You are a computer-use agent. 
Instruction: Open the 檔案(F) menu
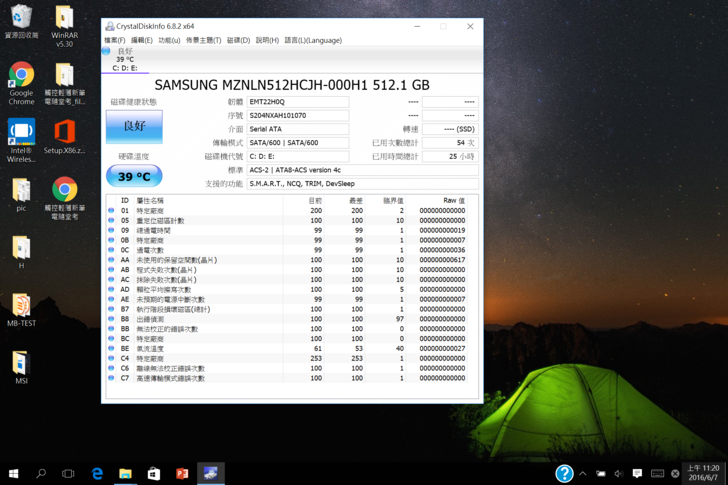point(115,41)
